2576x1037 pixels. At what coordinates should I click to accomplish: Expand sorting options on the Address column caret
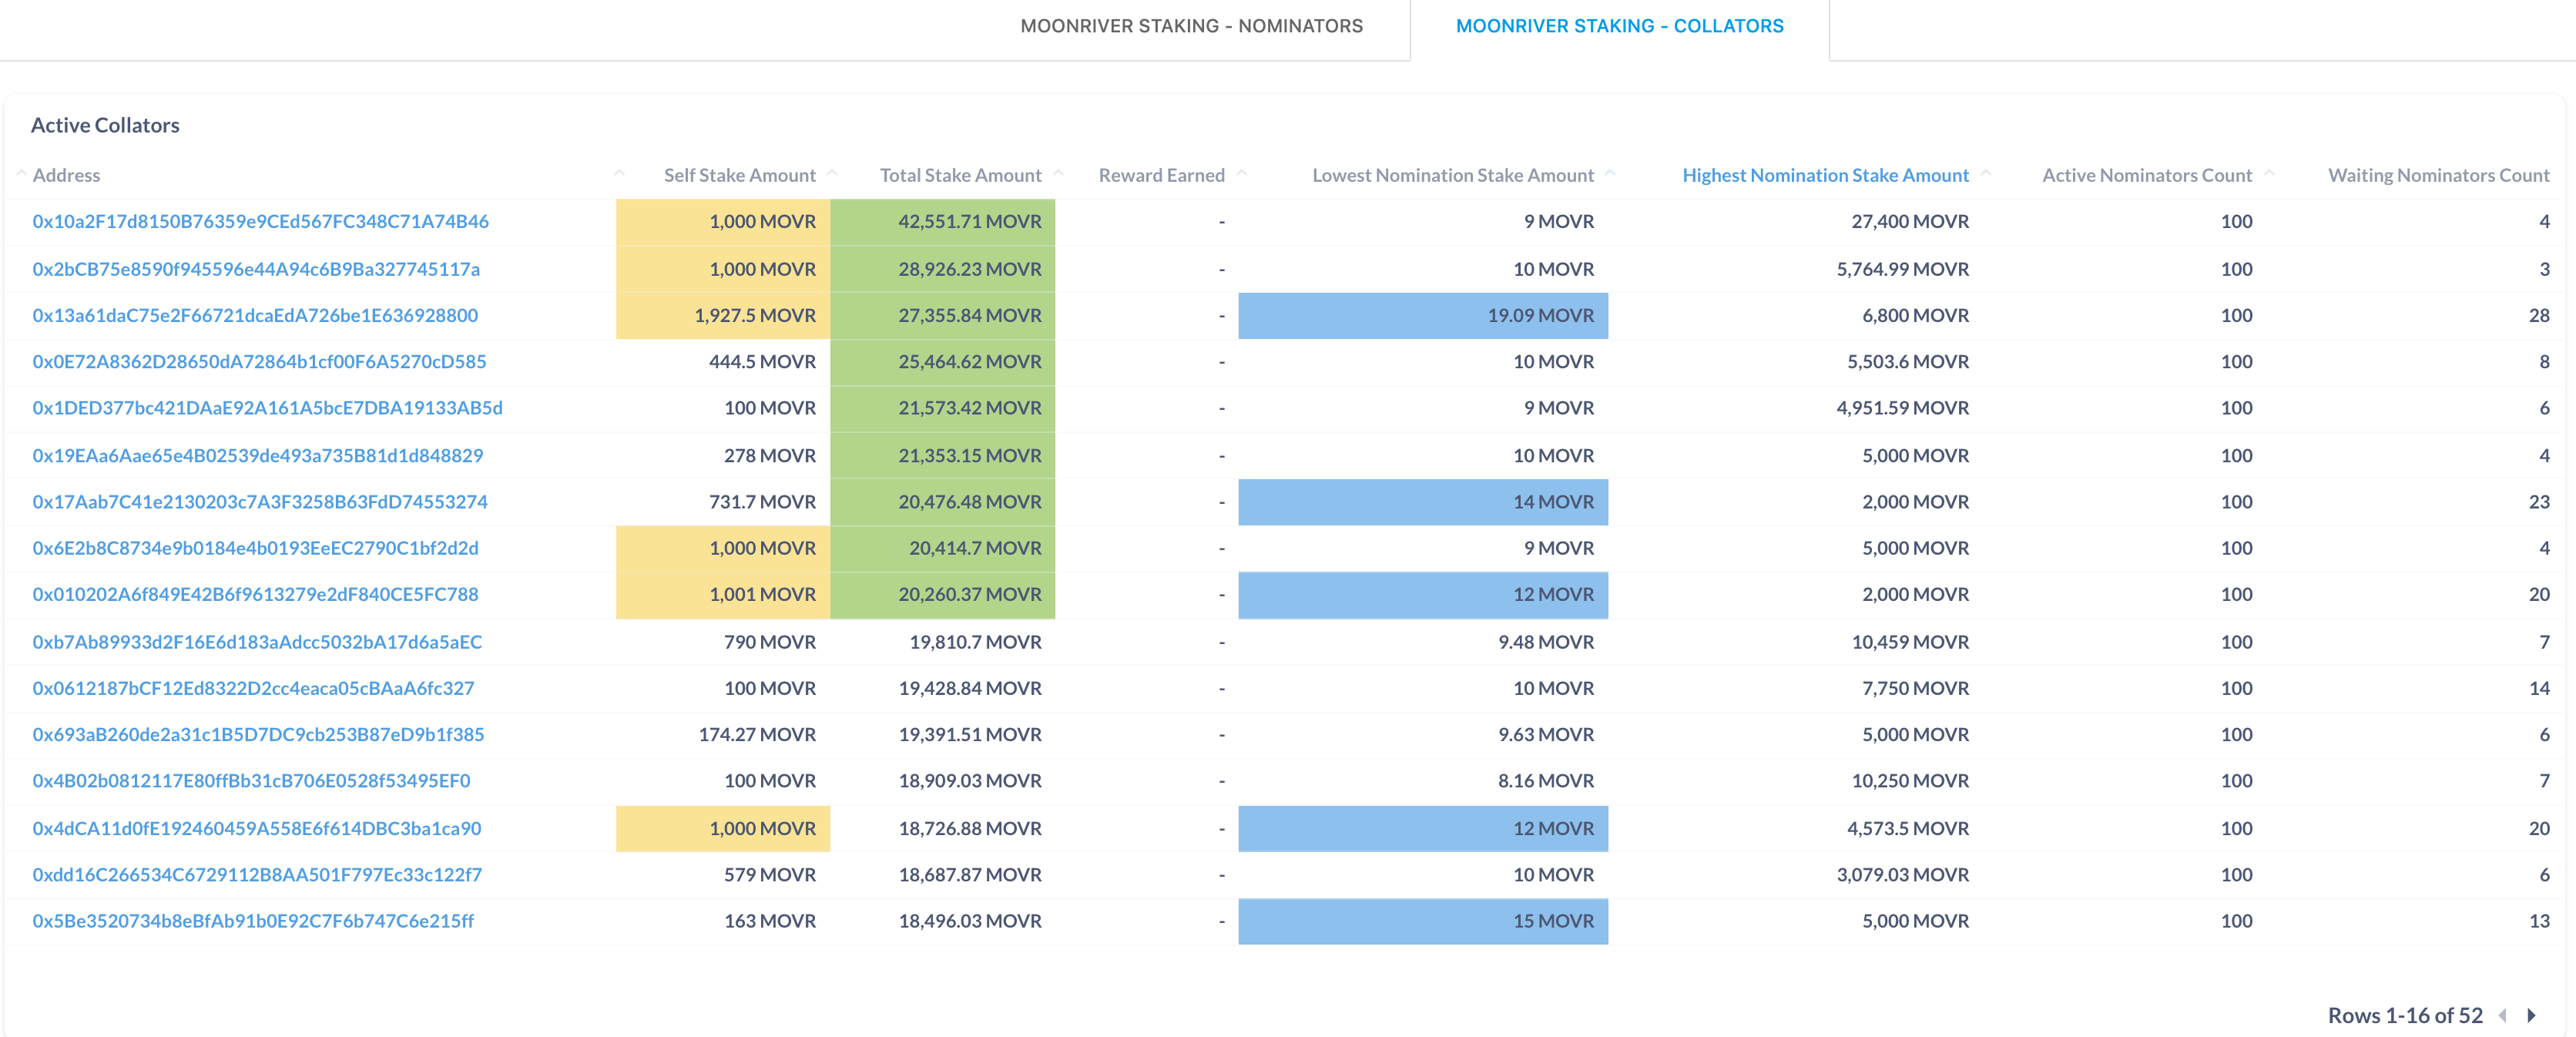[620, 172]
